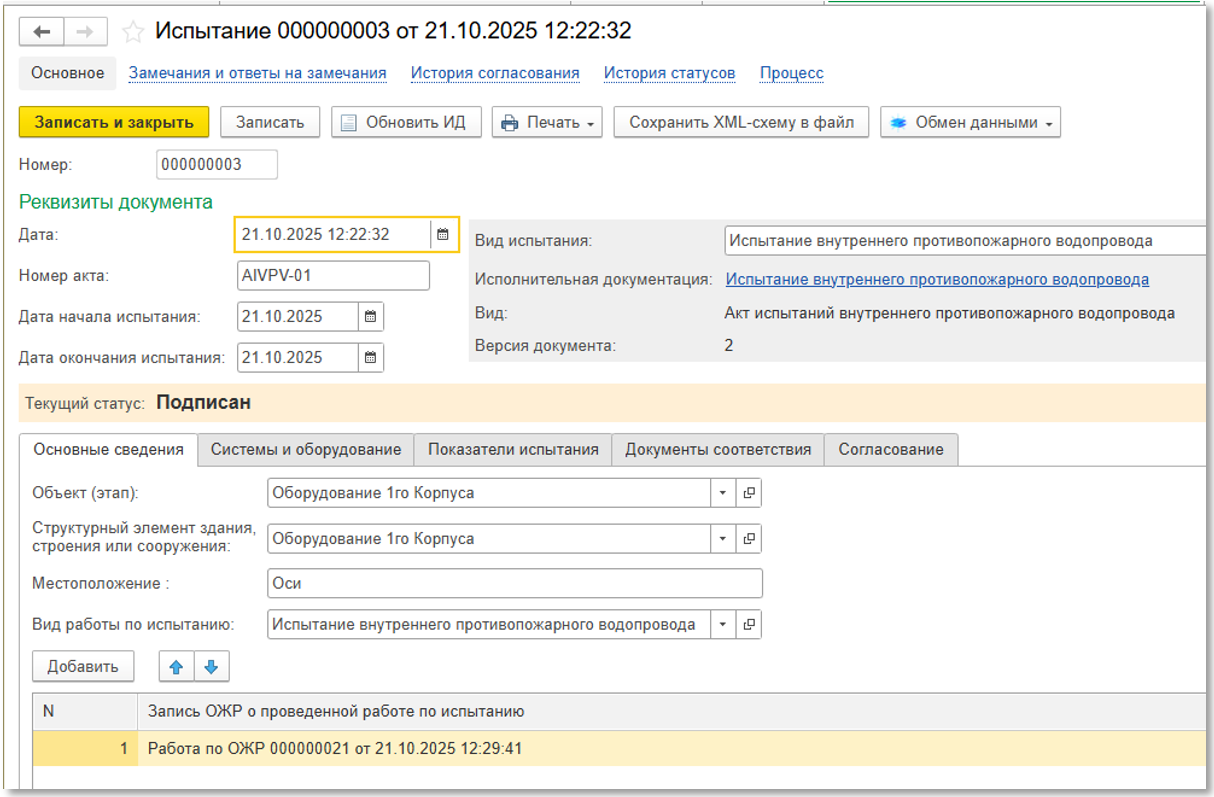This screenshot has width=1214, height=797.
Task: Click the back navigation arrow
Action: pos(41,32)
